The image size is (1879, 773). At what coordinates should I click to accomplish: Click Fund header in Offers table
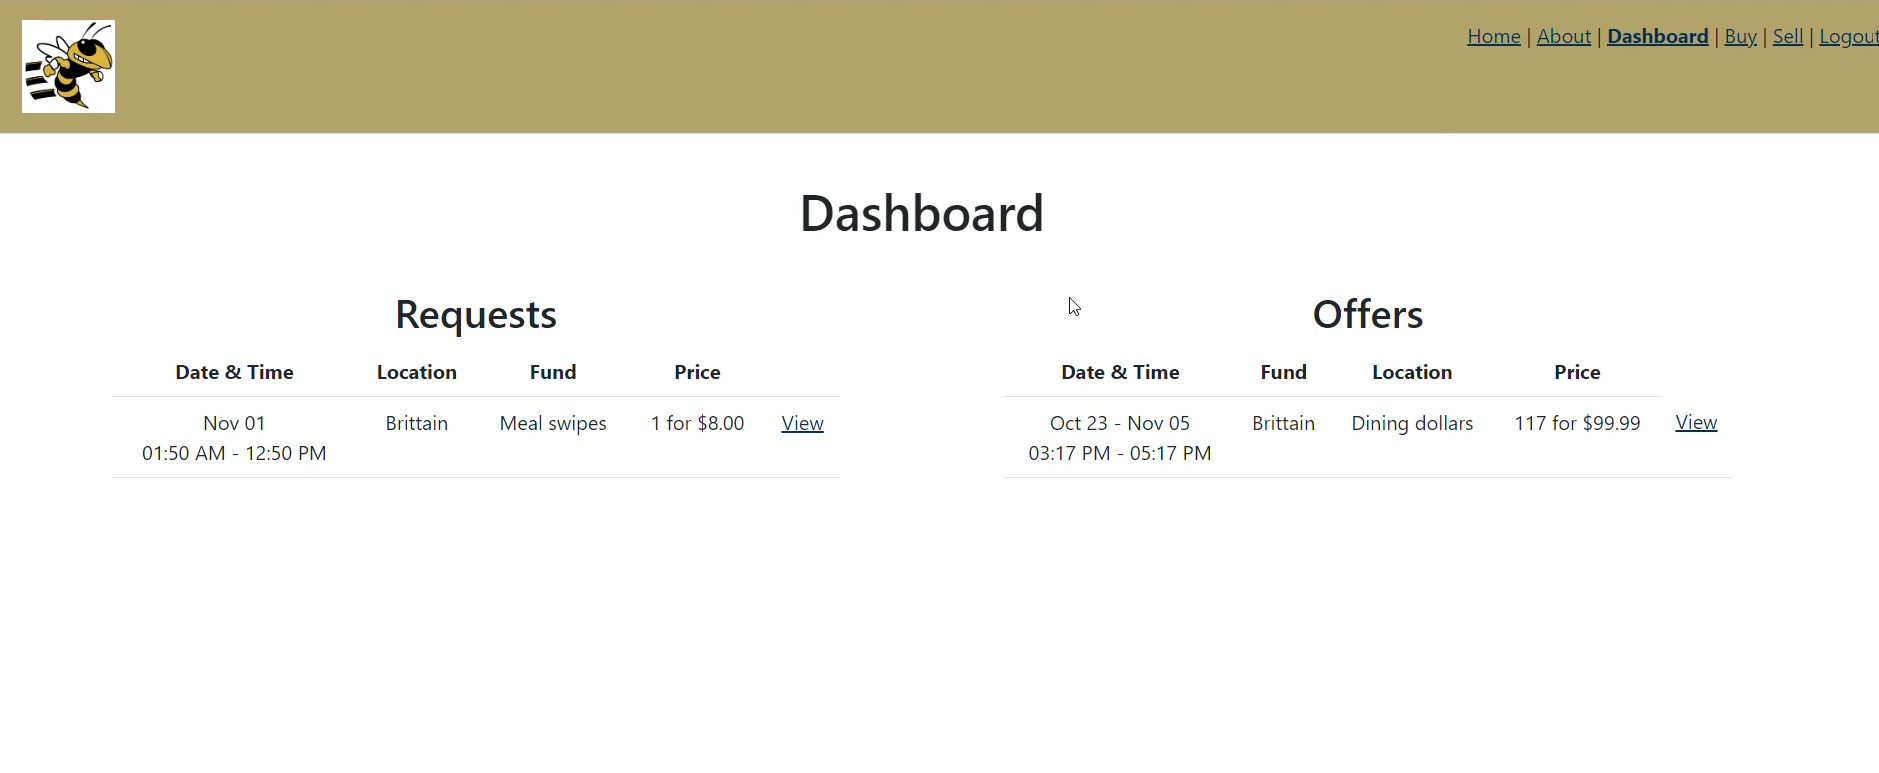click(x=1283, y=372)
